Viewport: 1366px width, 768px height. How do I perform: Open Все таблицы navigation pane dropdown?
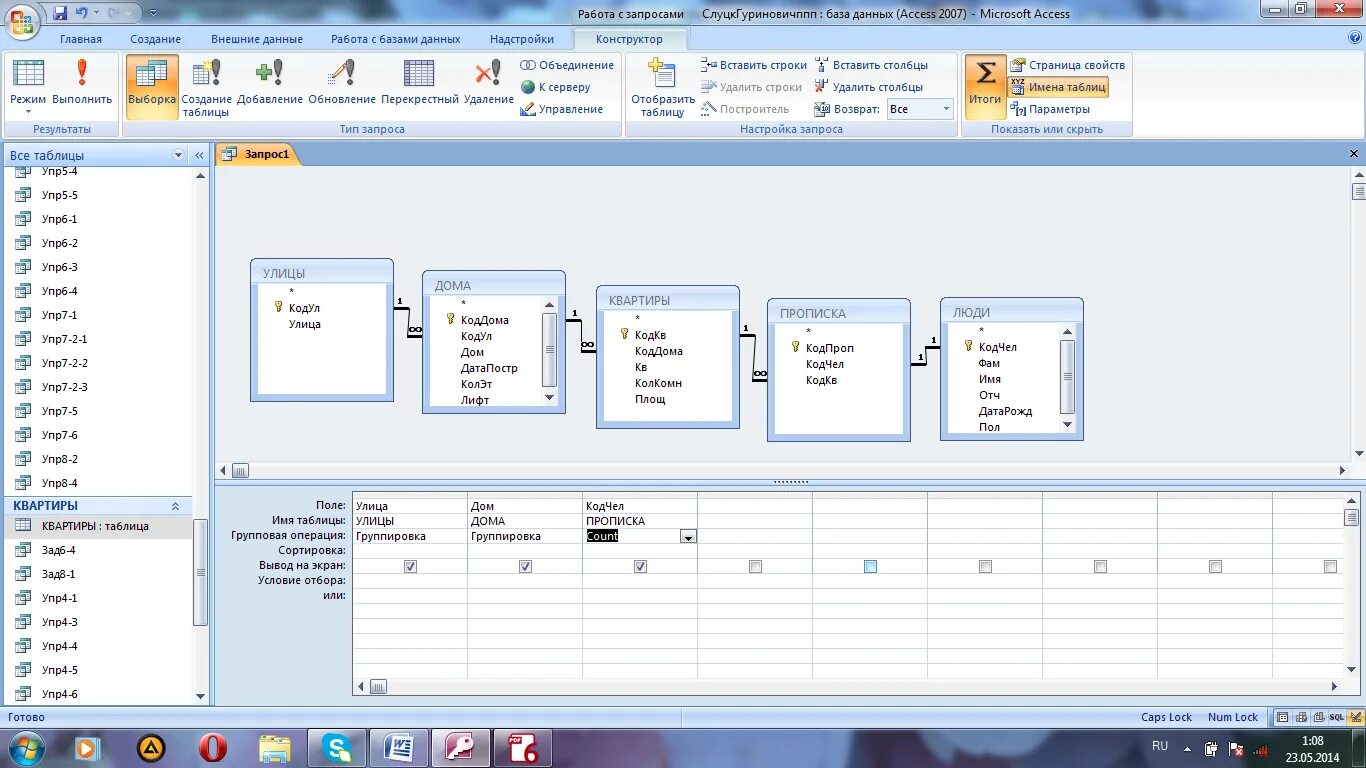(x=179, y=155)
